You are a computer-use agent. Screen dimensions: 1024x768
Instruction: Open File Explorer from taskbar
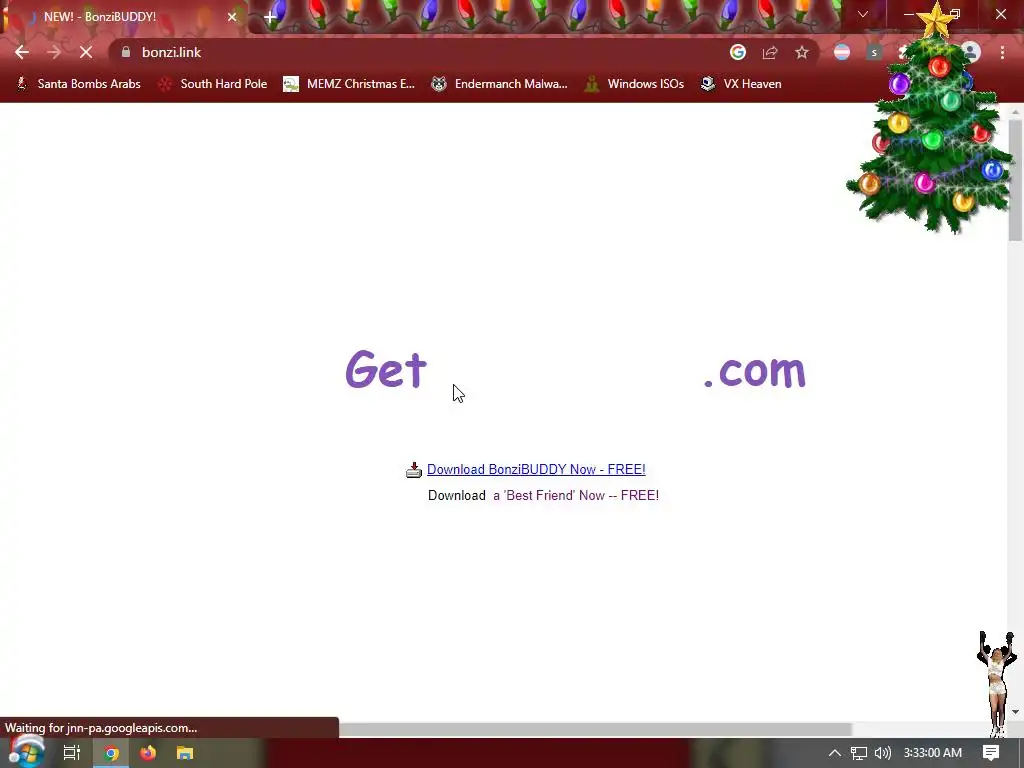pyautogui.click(x=185, y=753)
